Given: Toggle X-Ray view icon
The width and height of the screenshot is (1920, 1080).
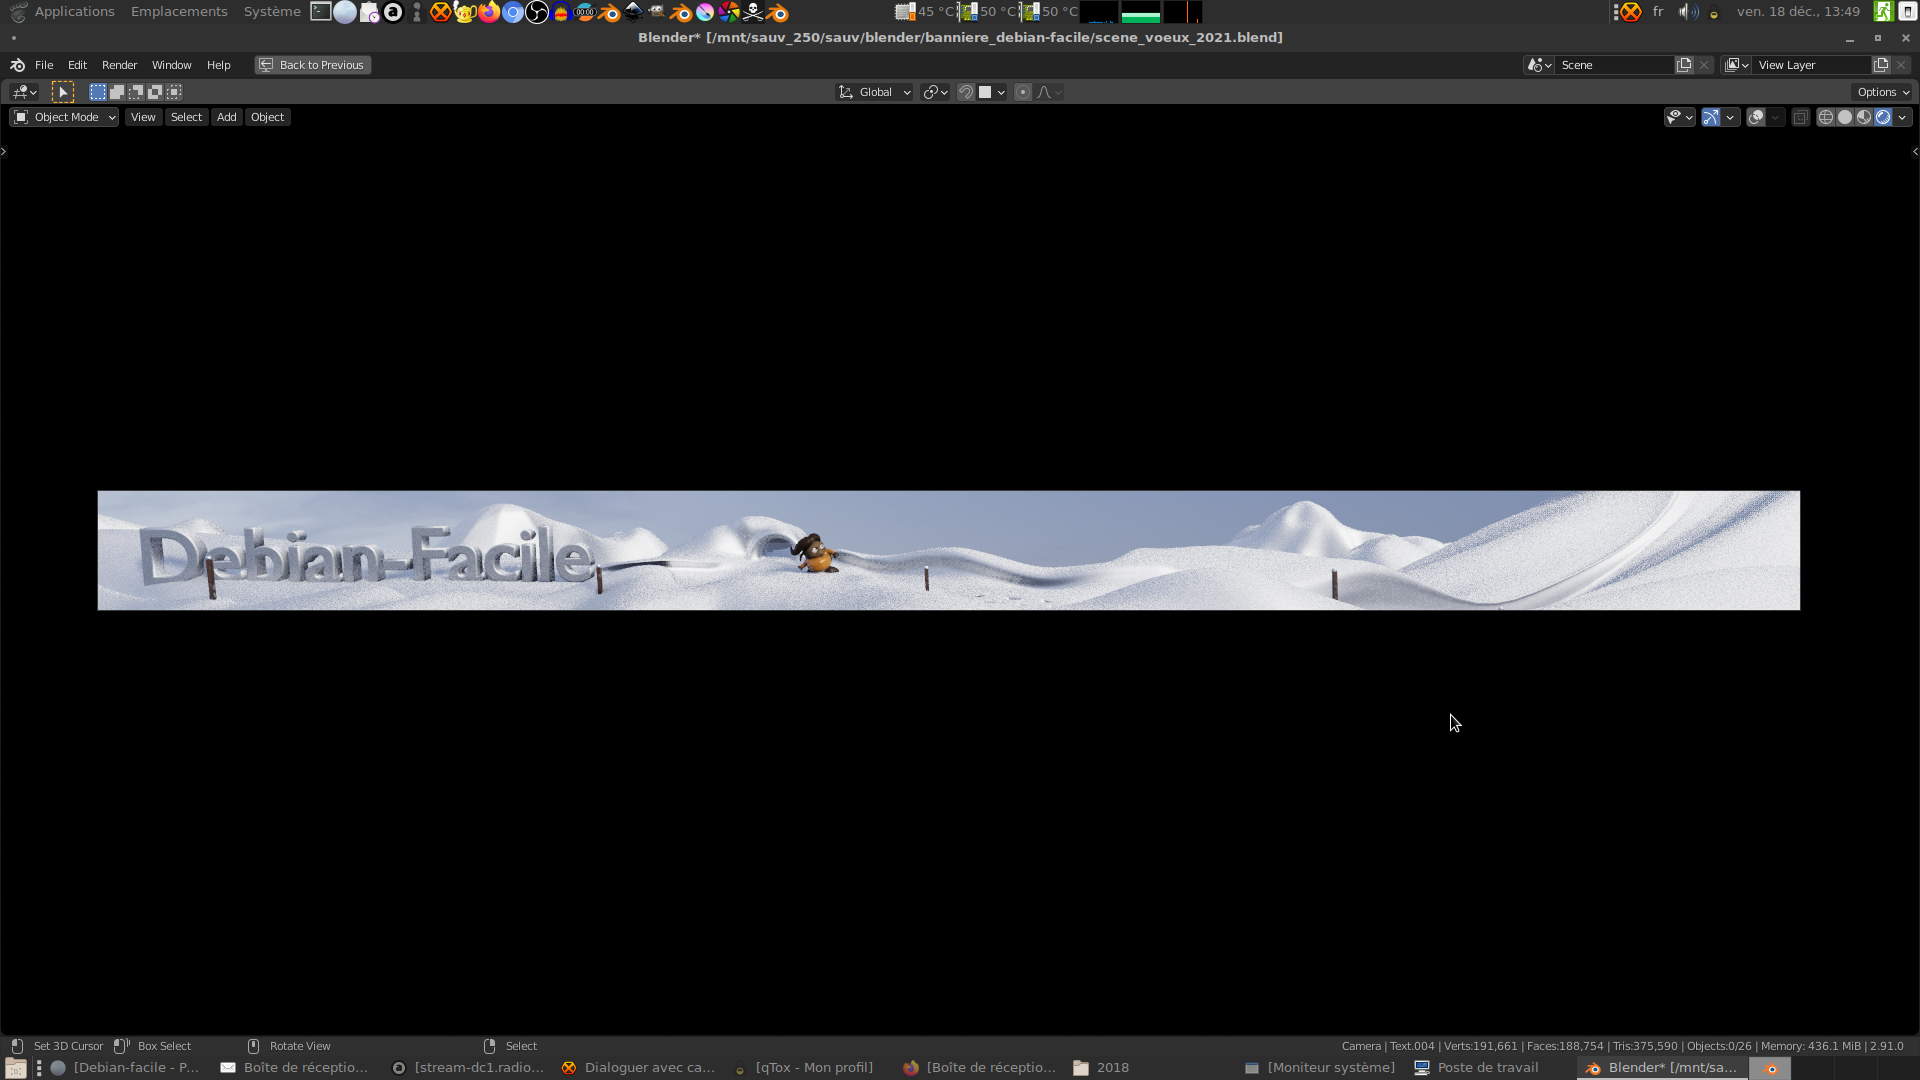Looking at the screenshot, I should (1800, 117).
